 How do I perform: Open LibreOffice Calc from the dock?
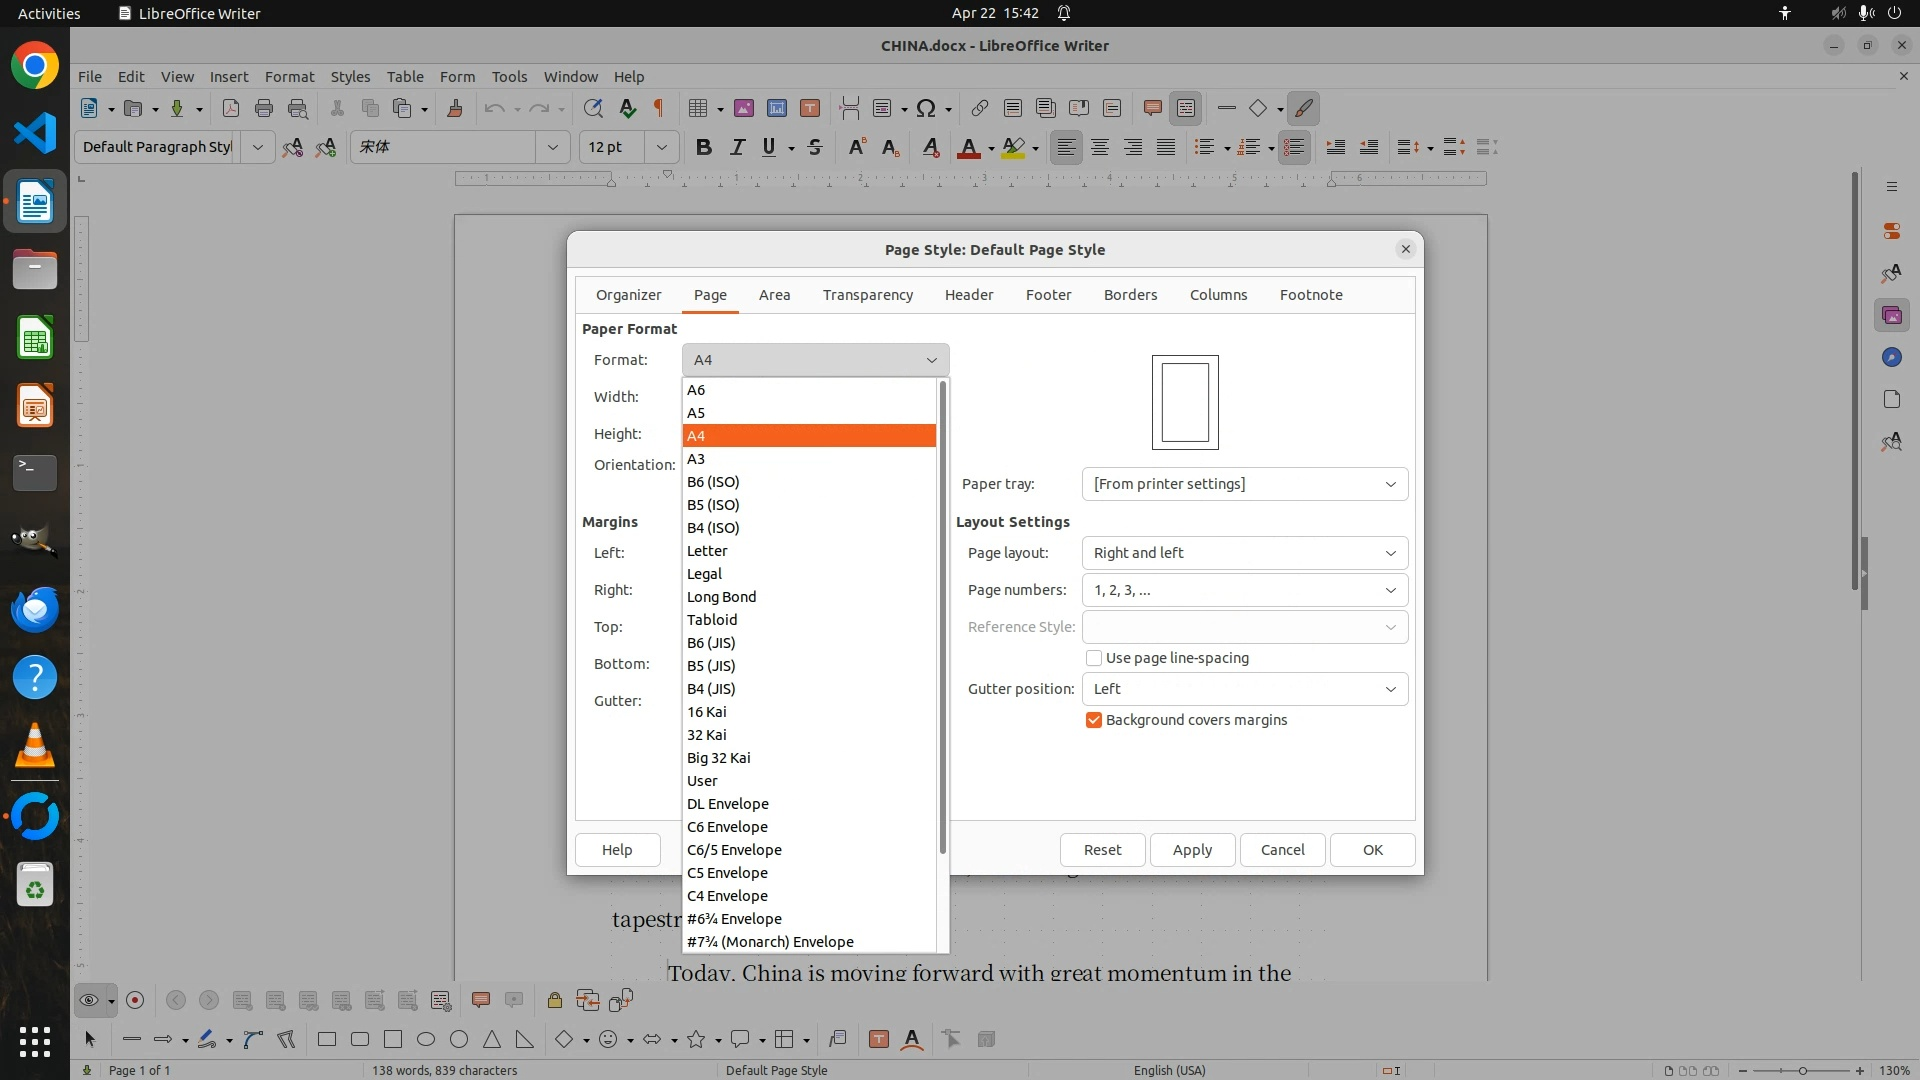tap(35, 338)
